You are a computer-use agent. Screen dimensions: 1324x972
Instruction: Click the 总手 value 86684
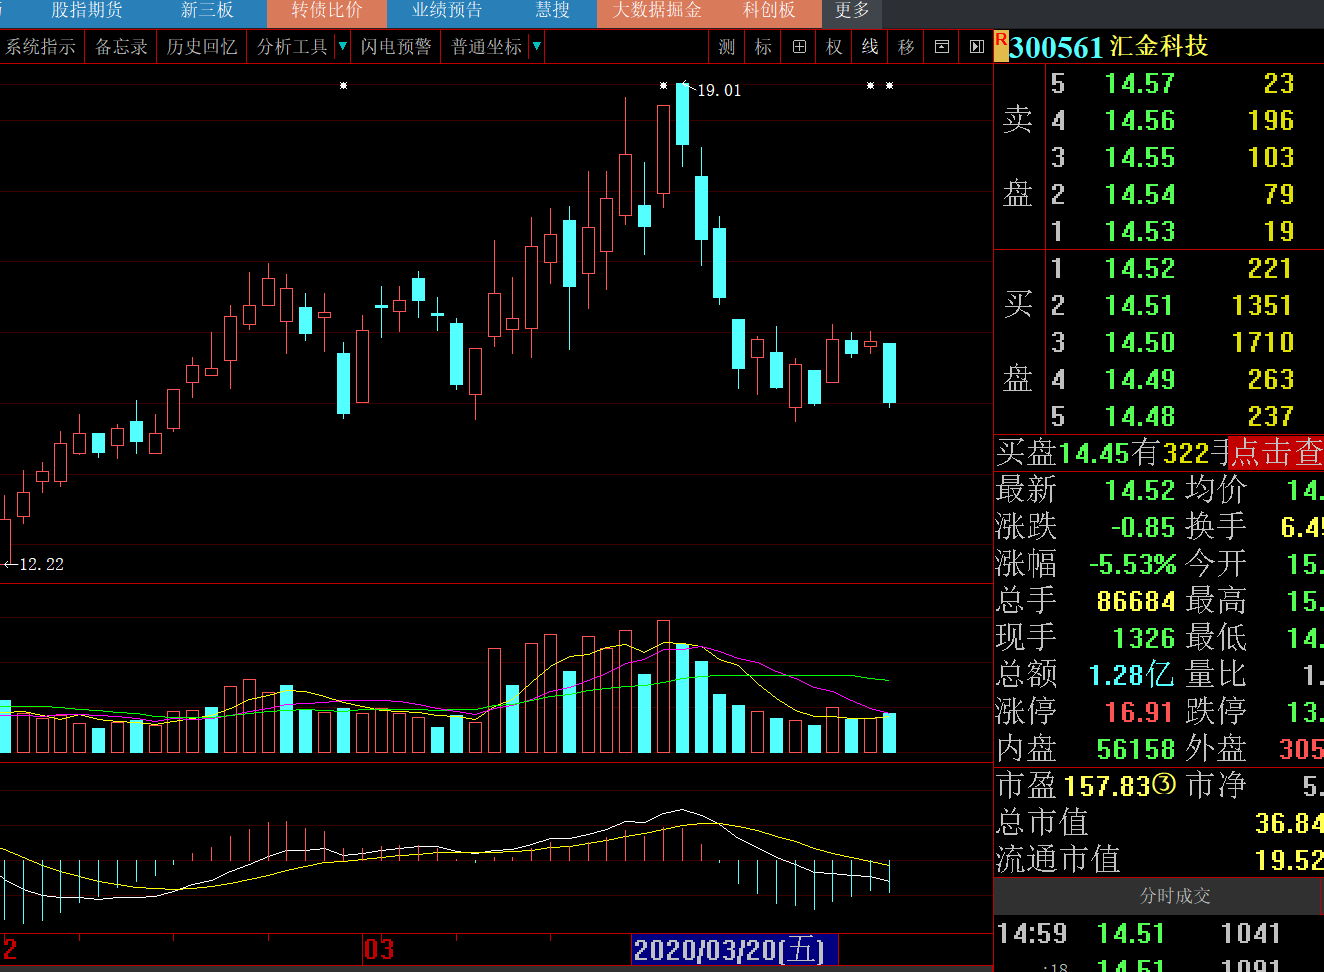(1136, 601)
